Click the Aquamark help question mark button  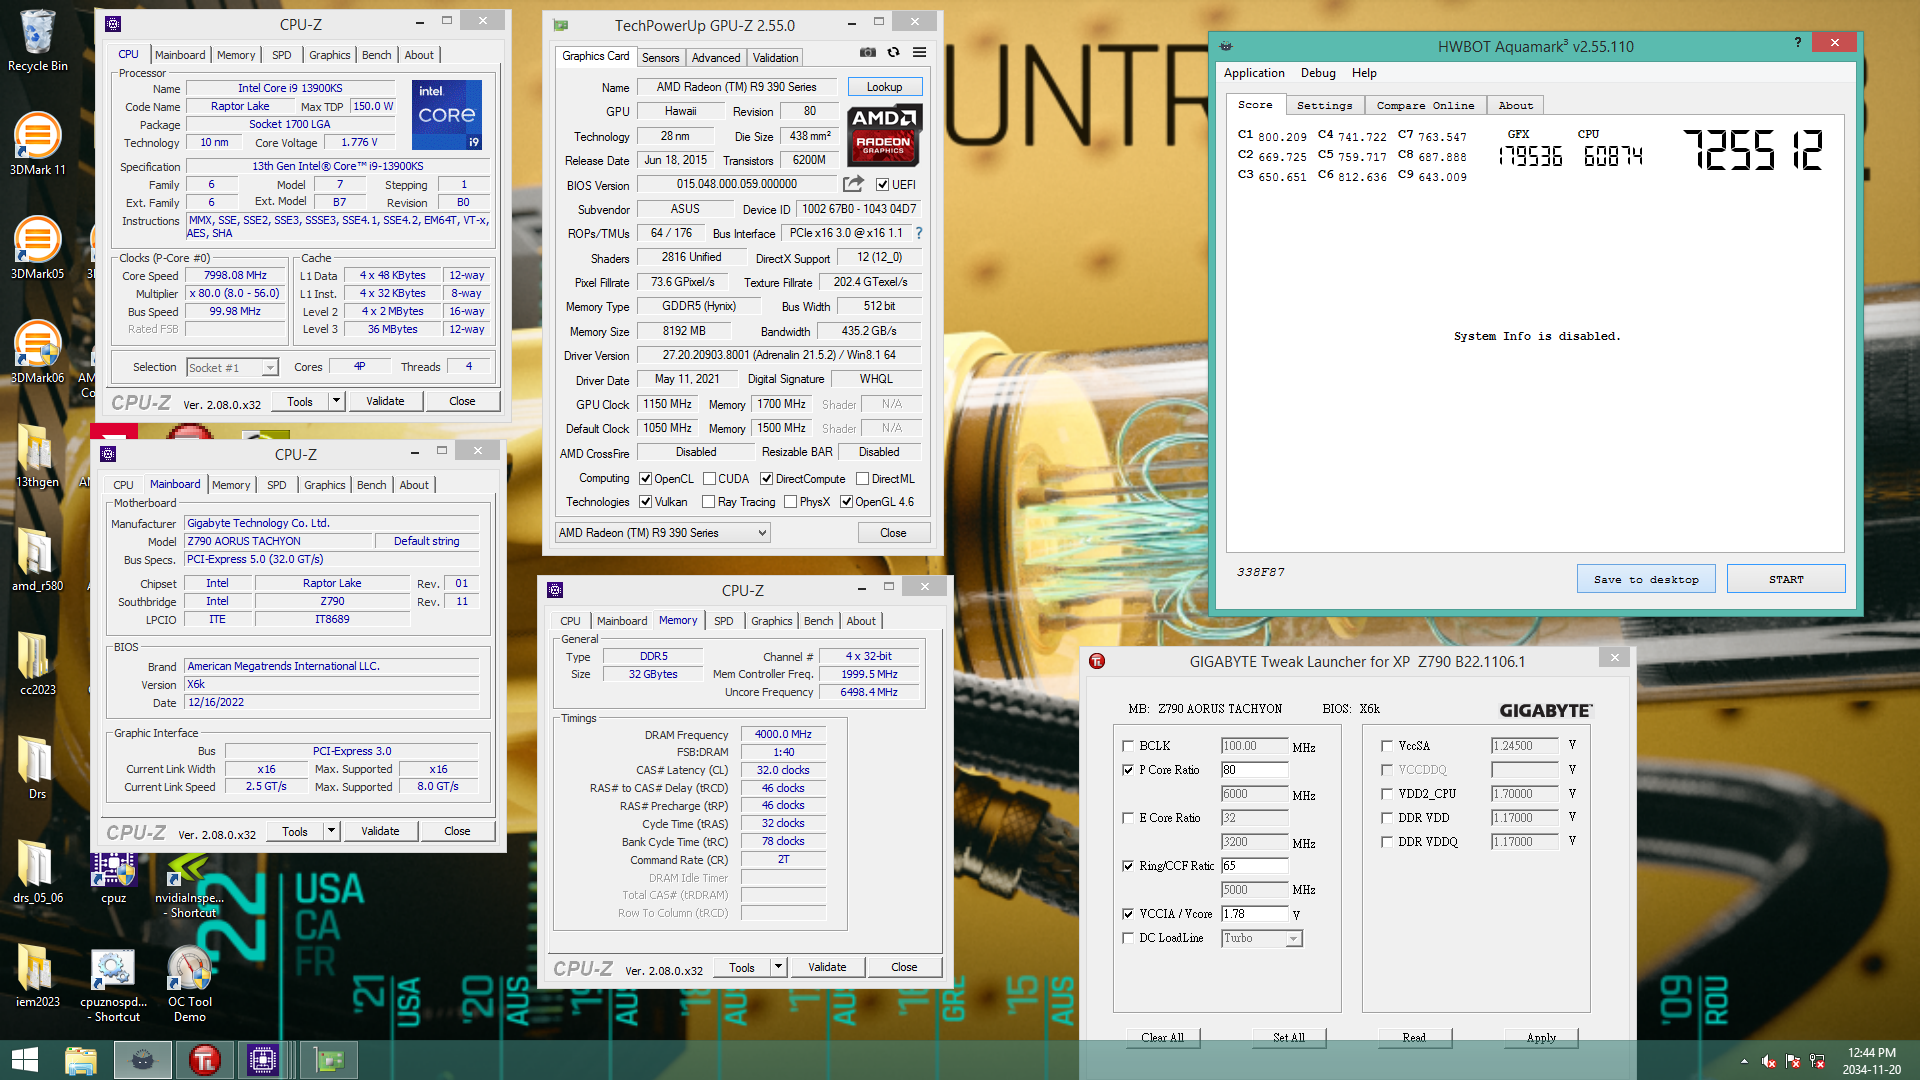coord(1797,42)
